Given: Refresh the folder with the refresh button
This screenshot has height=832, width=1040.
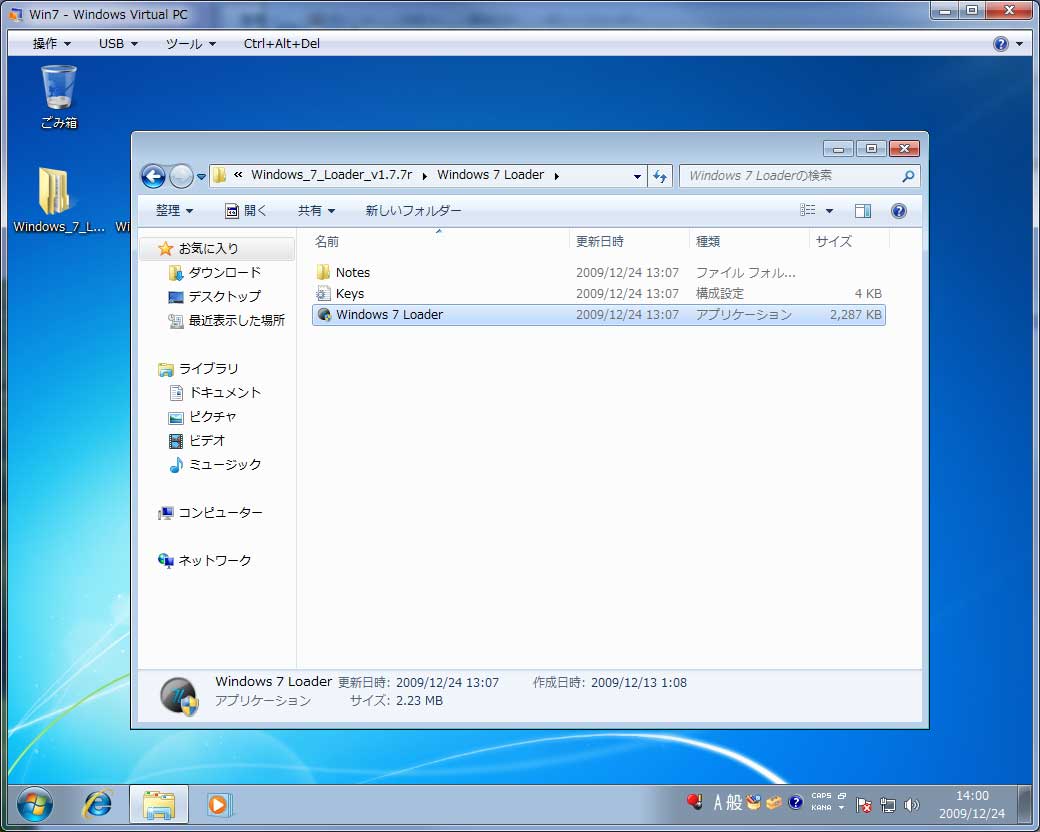Looking at the screenshot, I should point(660,176).
